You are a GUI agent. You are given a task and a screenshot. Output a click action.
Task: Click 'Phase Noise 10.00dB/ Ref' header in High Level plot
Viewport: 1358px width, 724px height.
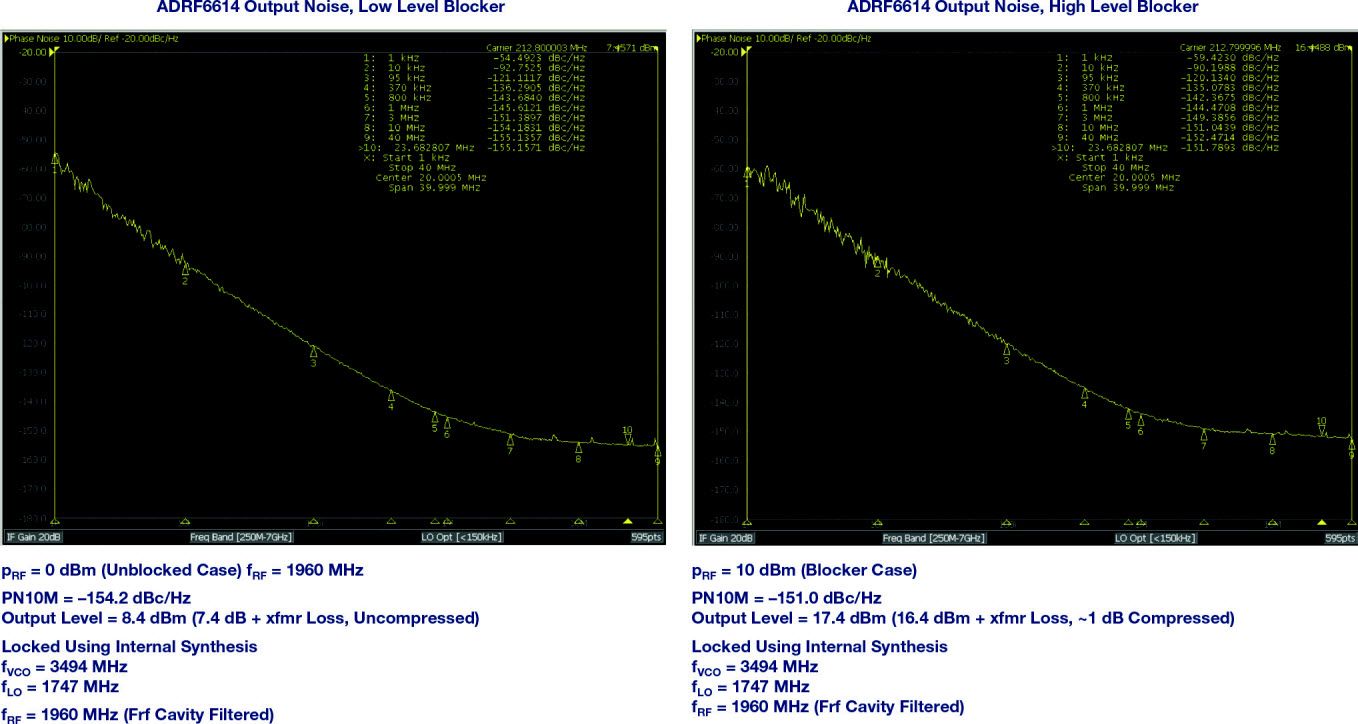coord(784,38)
